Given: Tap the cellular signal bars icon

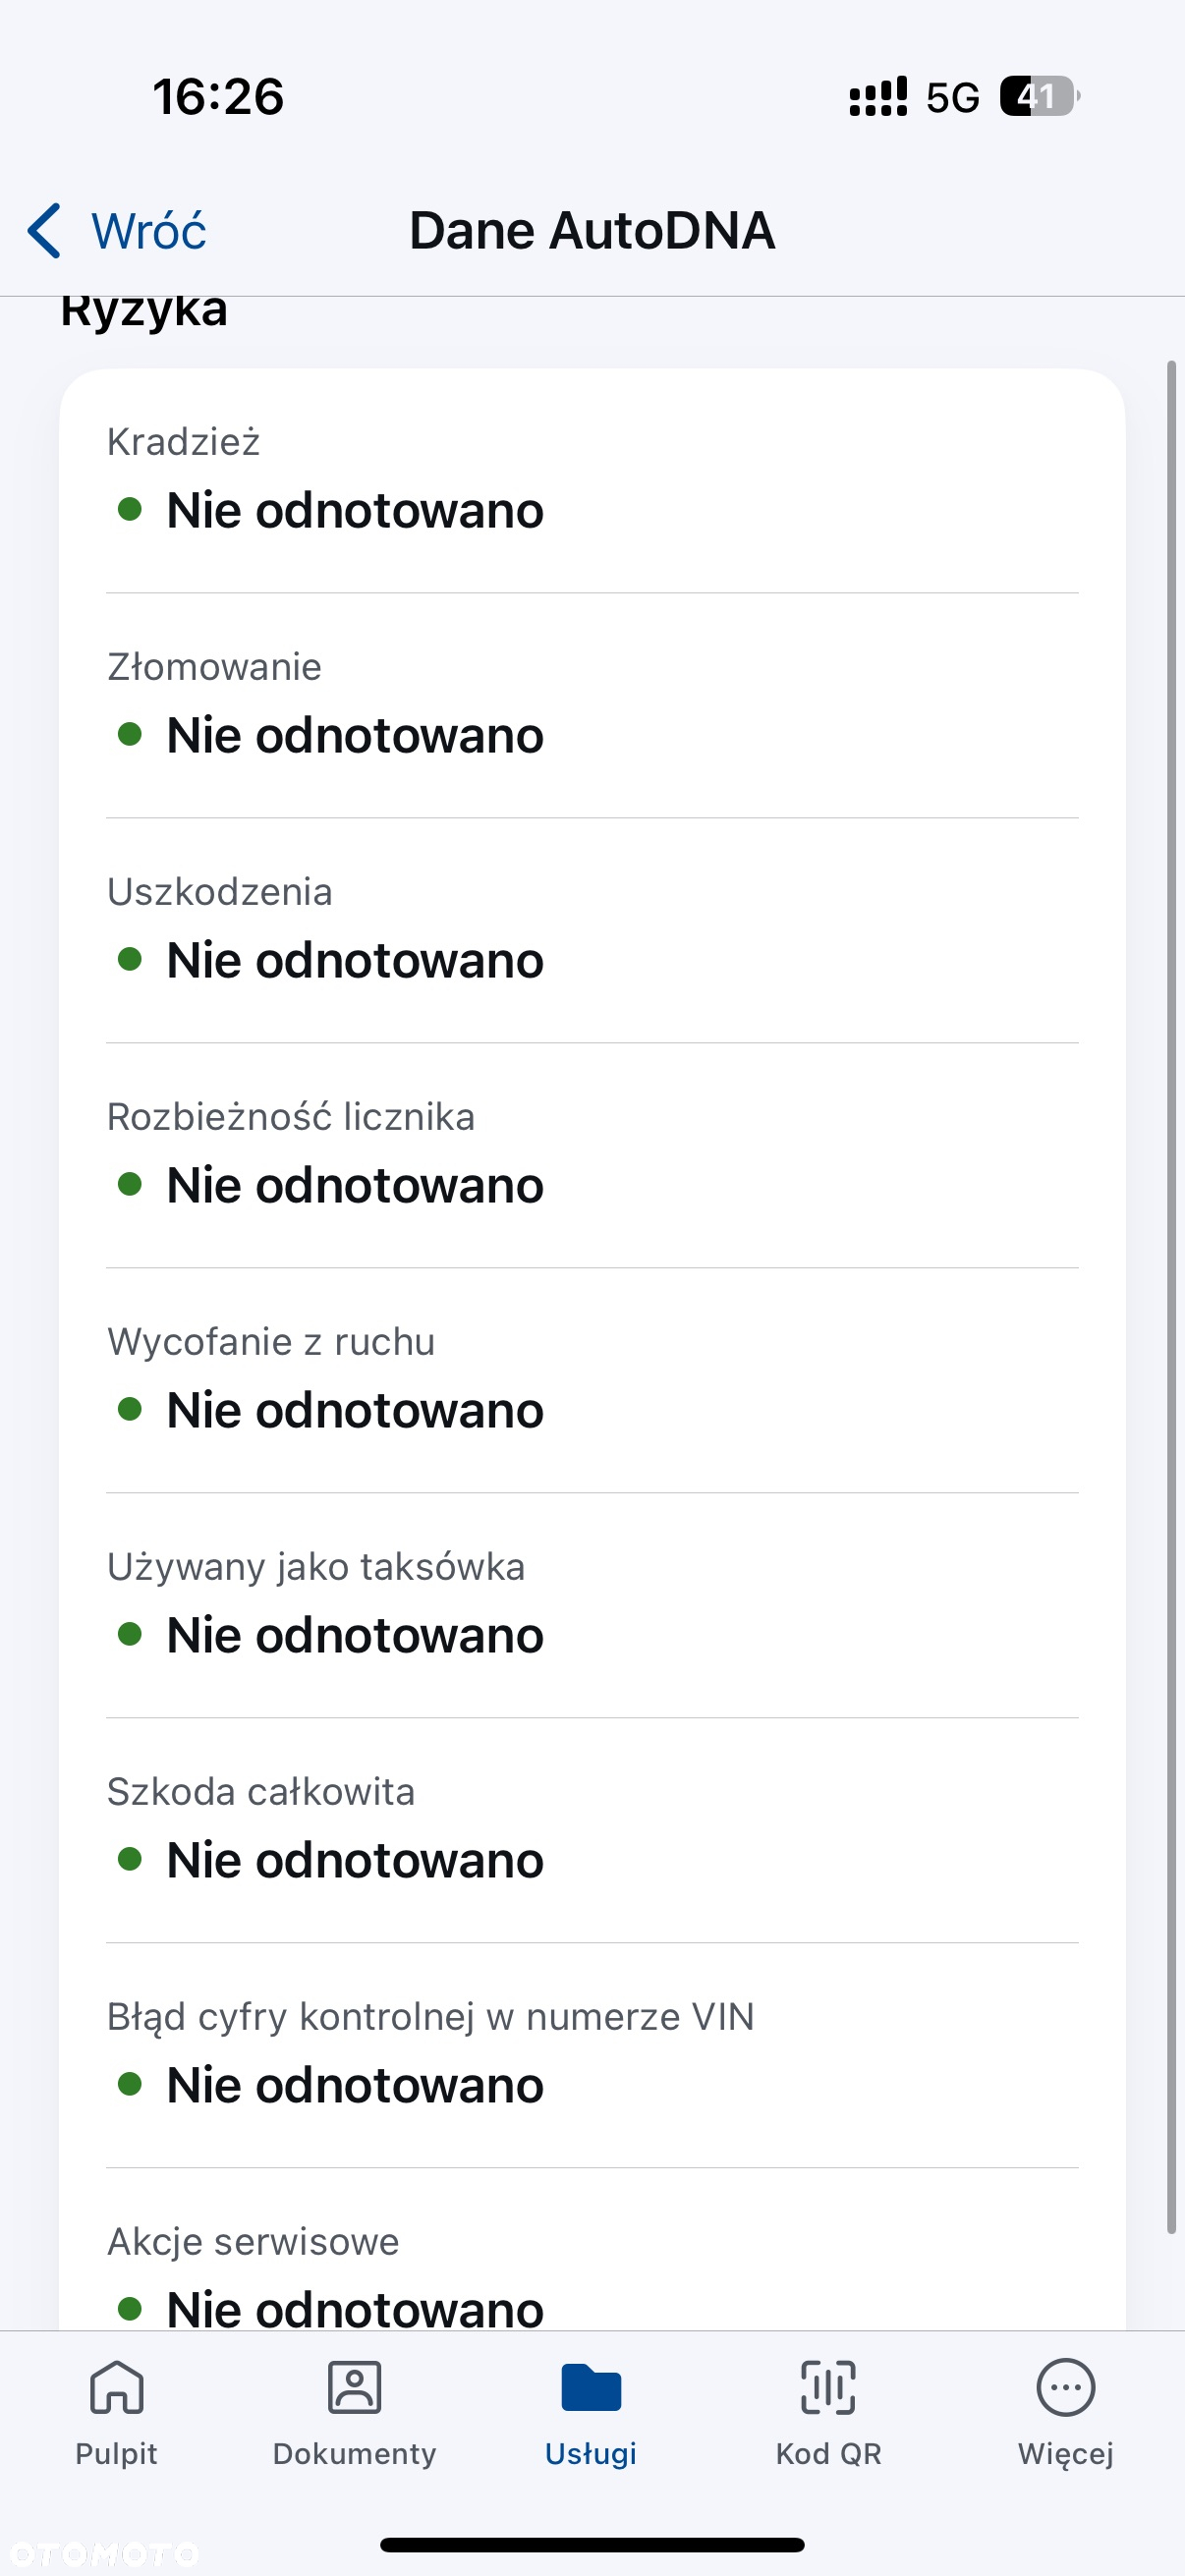Looking at the screenshot, I should [x=878, y=97].
